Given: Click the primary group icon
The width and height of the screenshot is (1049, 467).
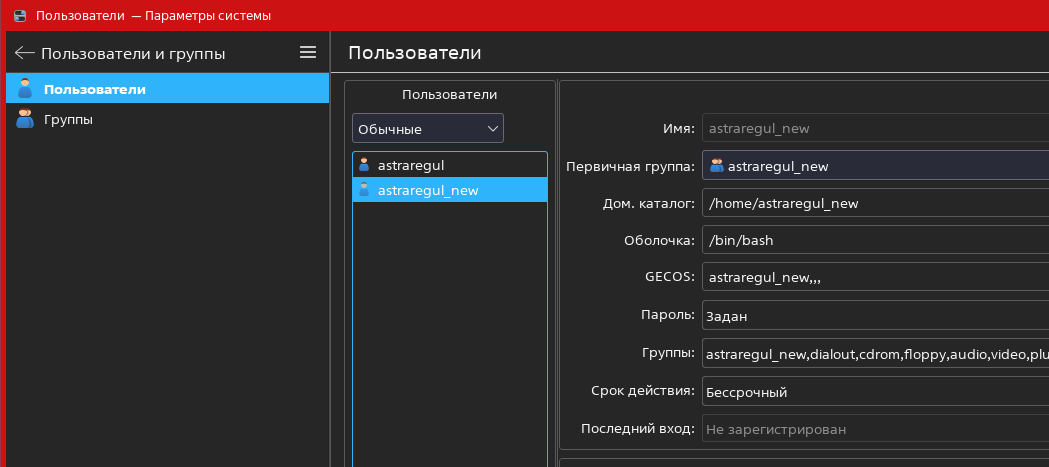Looking at the screenshot, I should 716,166.
